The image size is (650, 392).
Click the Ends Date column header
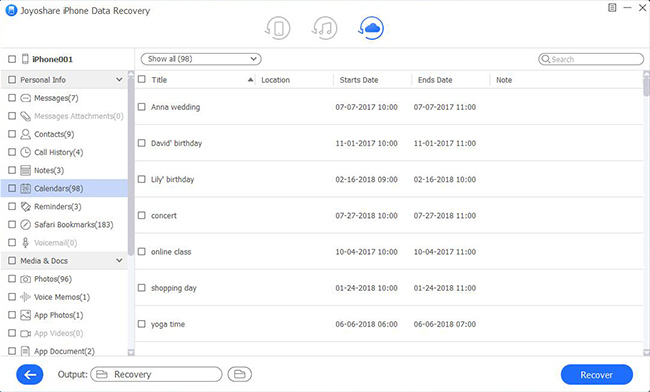point(435,80)
